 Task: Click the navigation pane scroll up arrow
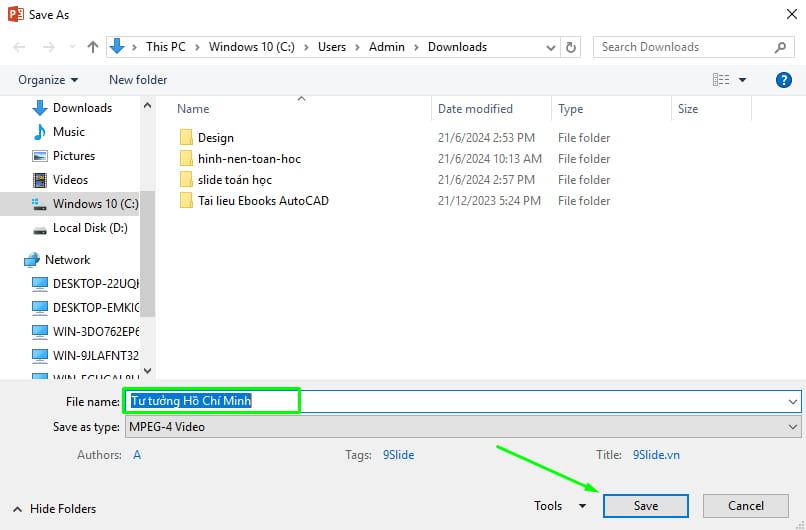pyautogui.click(x=148, y=106)
